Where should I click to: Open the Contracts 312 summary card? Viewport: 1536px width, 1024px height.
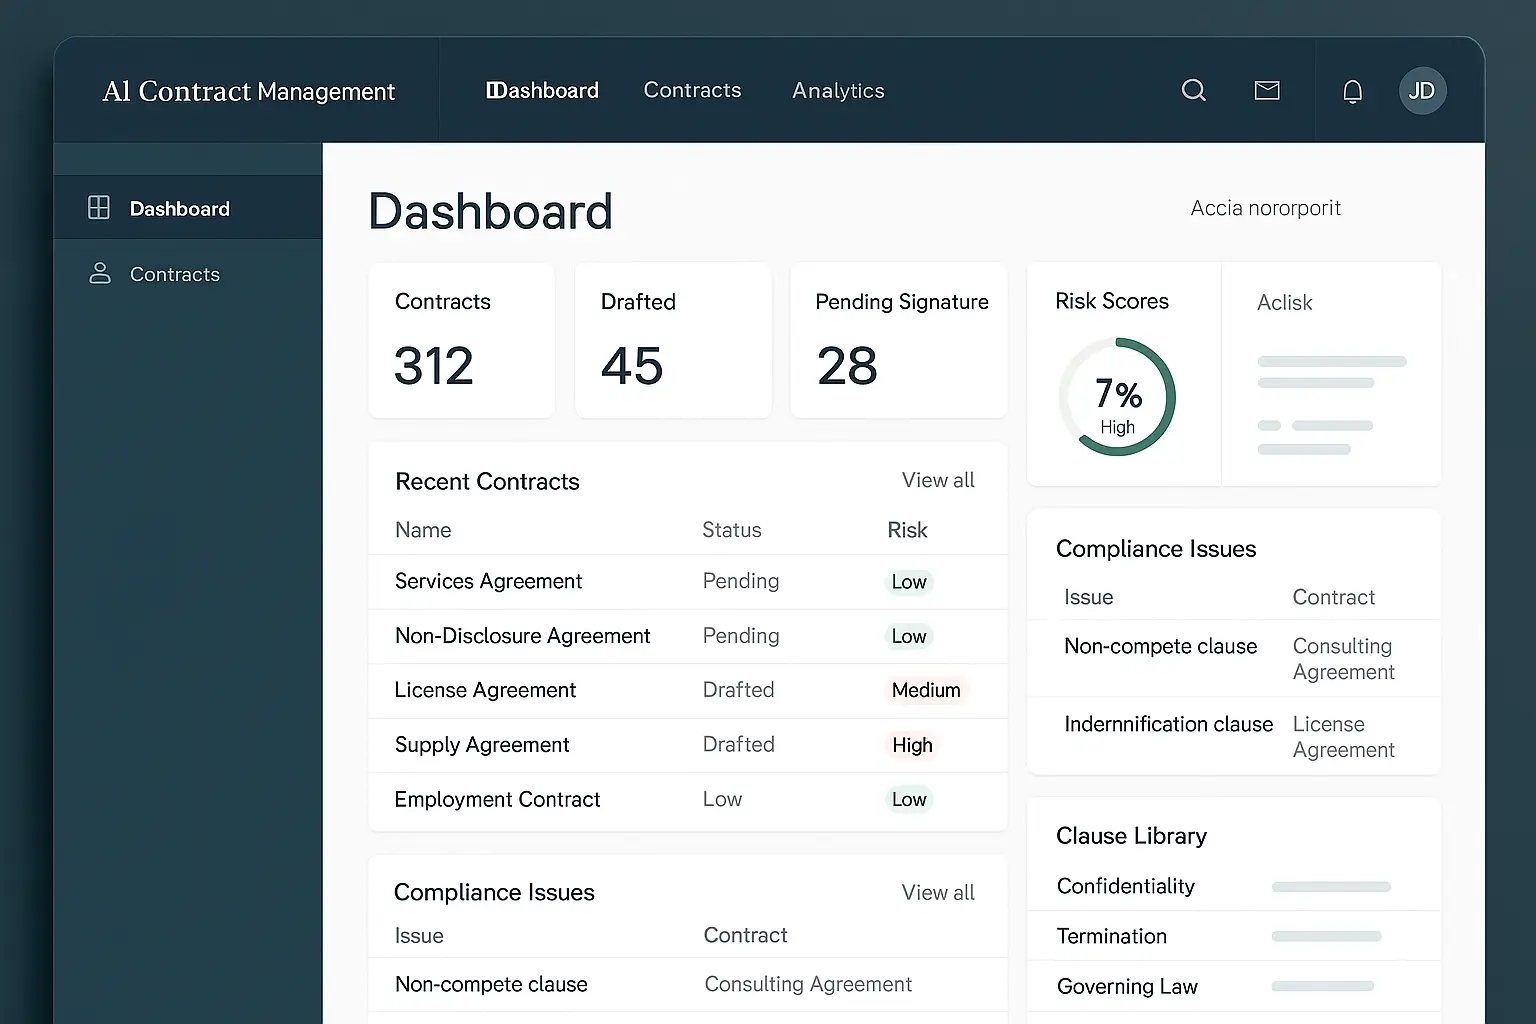461,340
